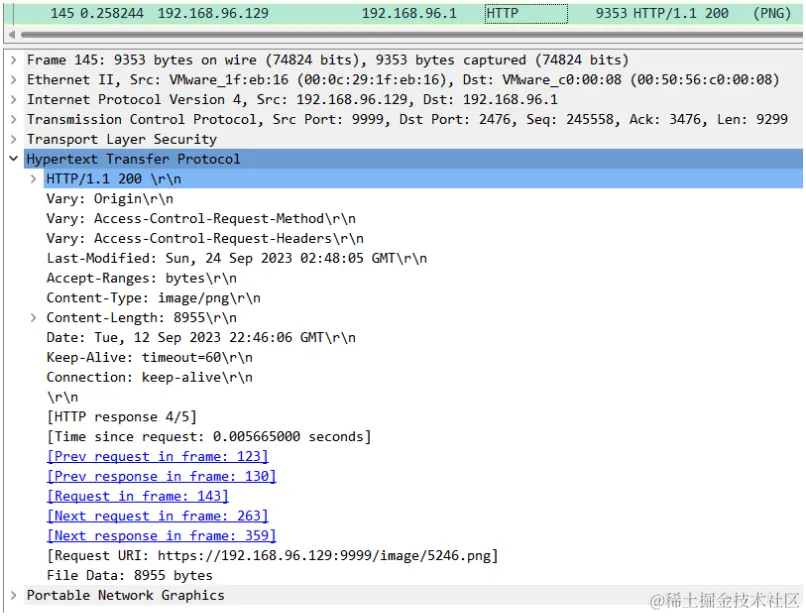
Task: Select the Date: Tue, 12 Sep 2023 line
Action: click(201, 338)
